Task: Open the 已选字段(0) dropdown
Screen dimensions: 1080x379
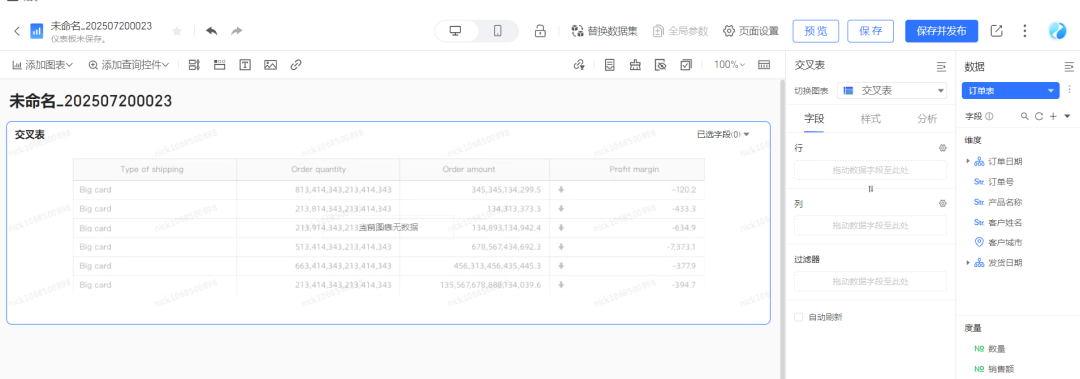Action: click(723, 134)
